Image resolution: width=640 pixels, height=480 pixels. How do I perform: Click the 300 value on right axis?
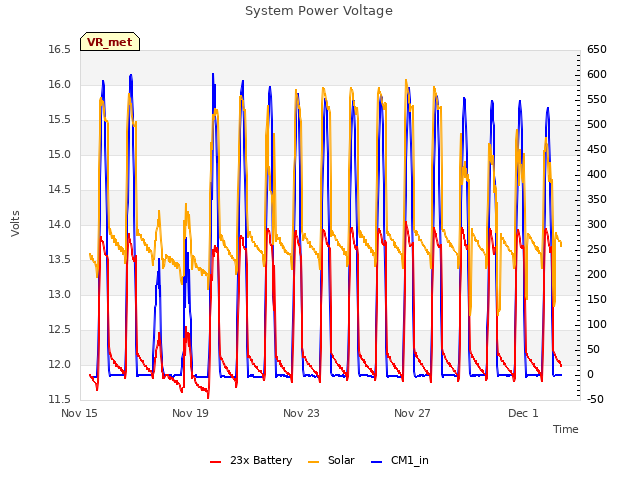(x=597, y=224)
